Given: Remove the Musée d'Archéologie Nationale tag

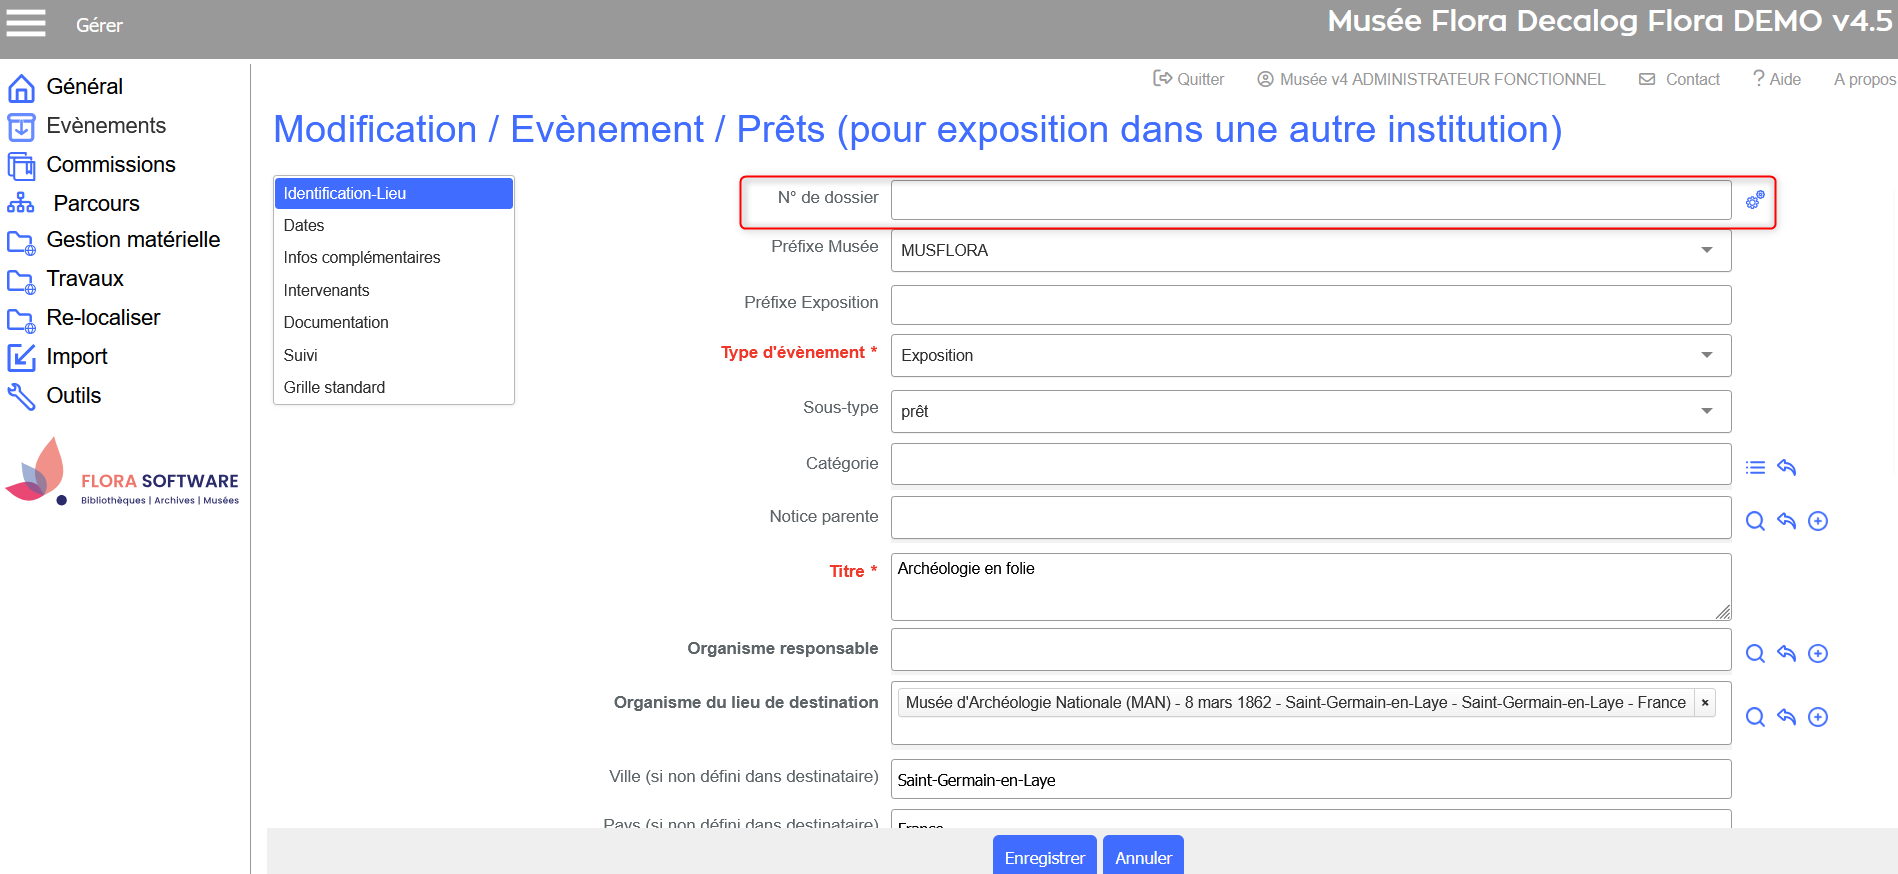Looking at the screenshot, I should [1705, 703].
